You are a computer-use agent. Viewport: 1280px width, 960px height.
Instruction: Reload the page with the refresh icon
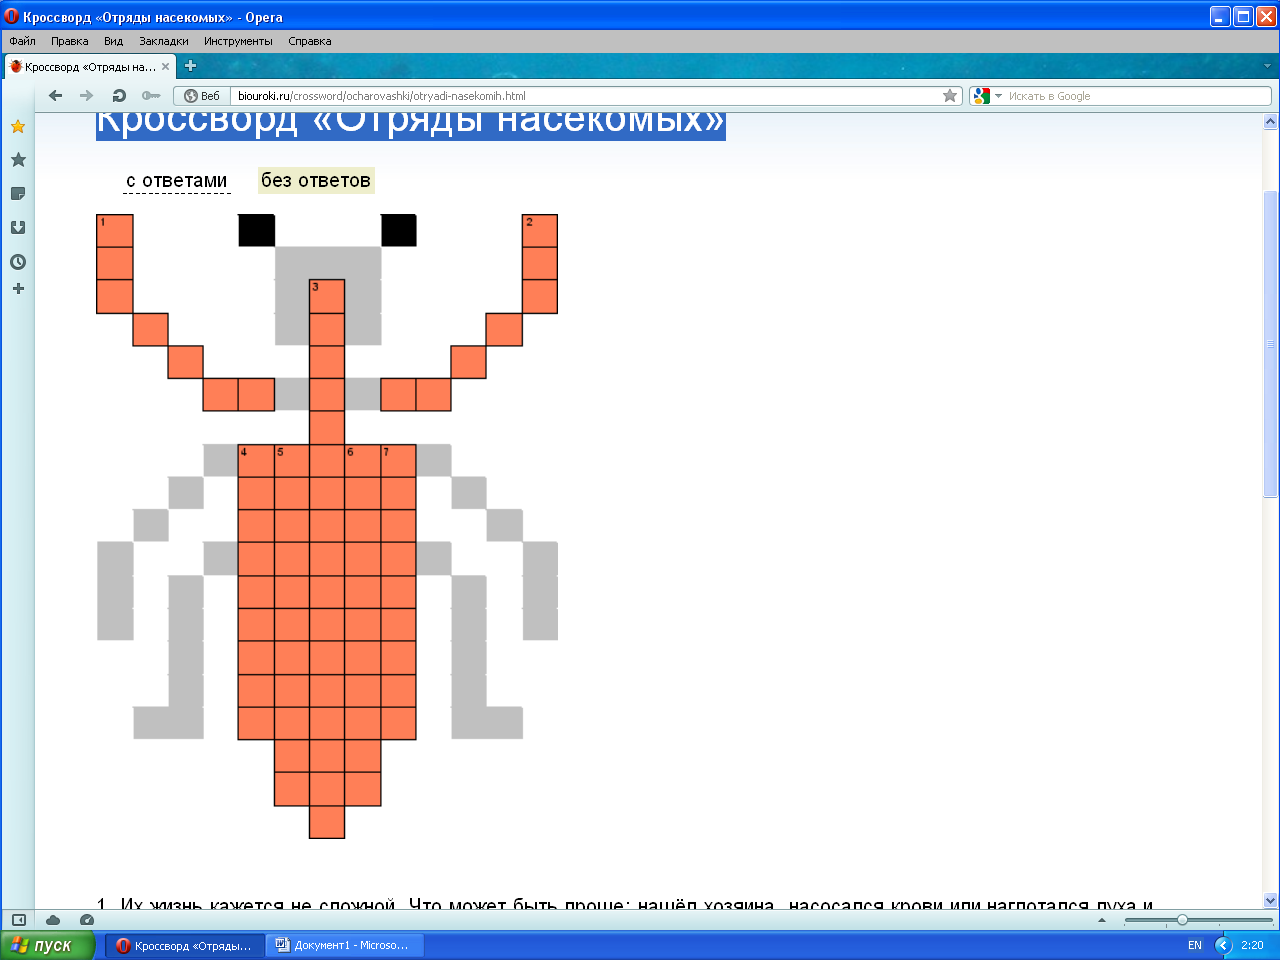(119, 96)
